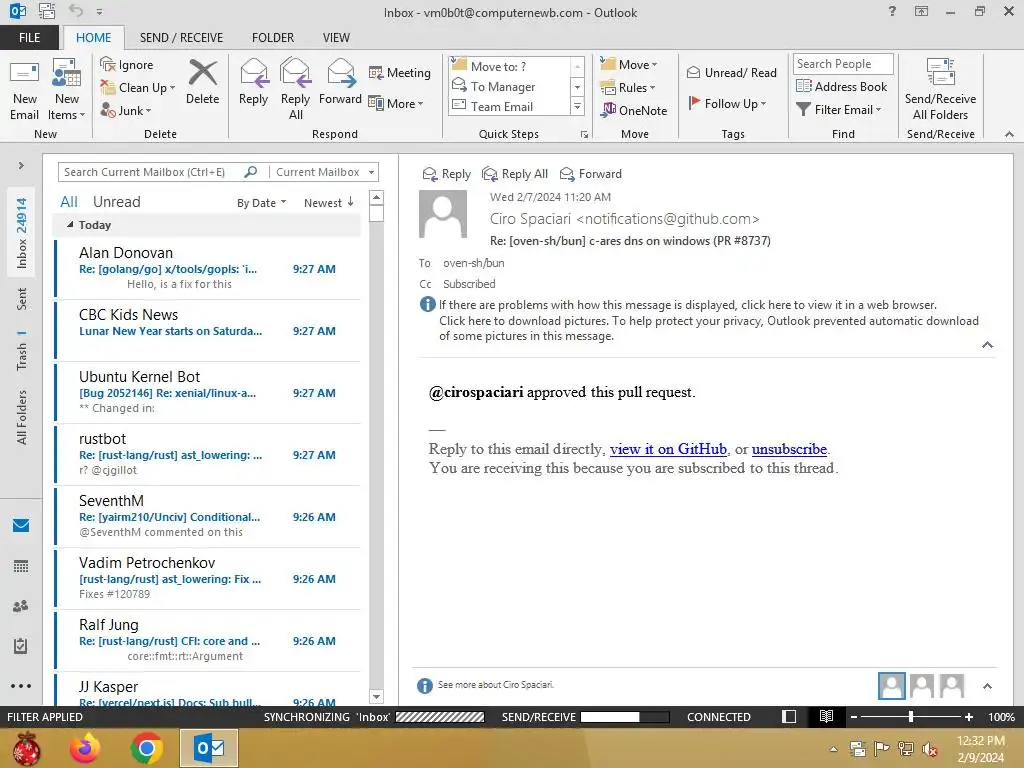Switch to Mail view
The image size is (1024, 768).
pos(21,525)
